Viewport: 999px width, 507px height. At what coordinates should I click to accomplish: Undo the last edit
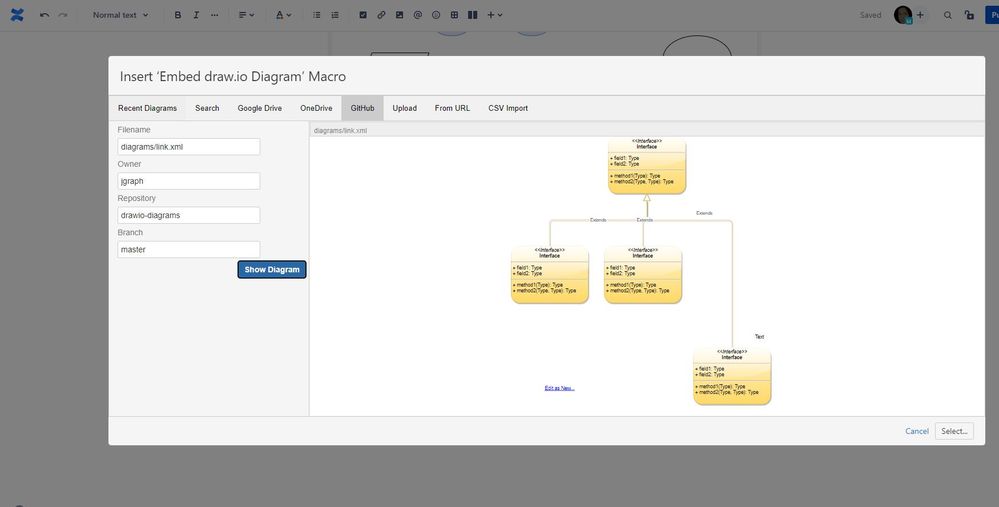44,15
